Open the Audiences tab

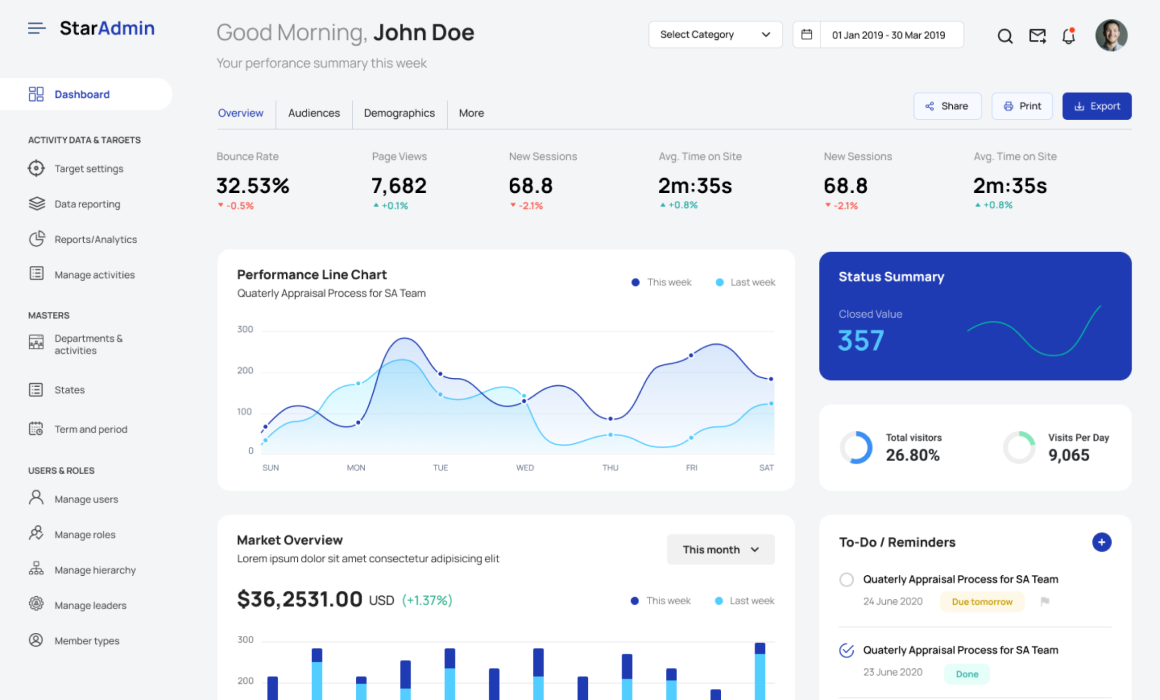(x=314, y=113)
